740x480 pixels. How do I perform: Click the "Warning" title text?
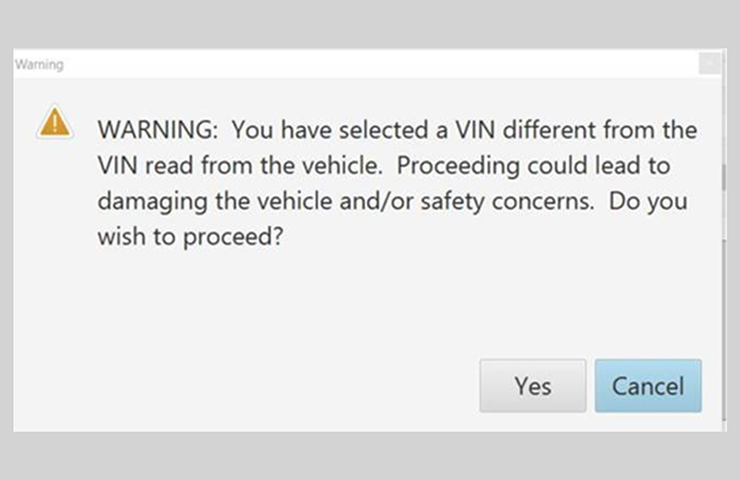pos(39,65)
